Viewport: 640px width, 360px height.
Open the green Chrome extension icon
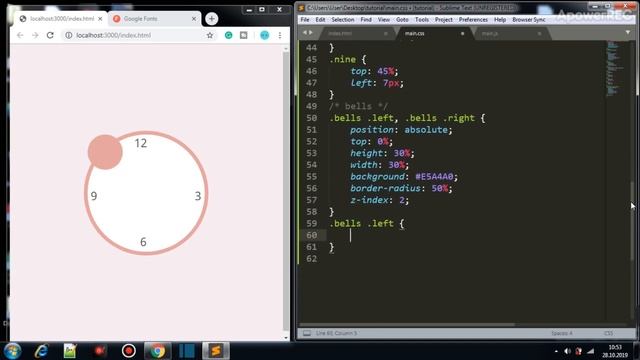point(229,36)
